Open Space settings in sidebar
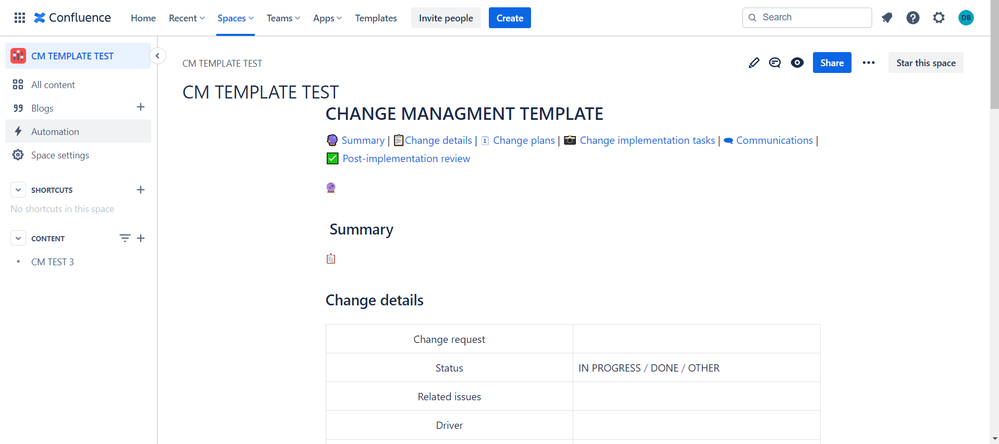 point(78,155)
